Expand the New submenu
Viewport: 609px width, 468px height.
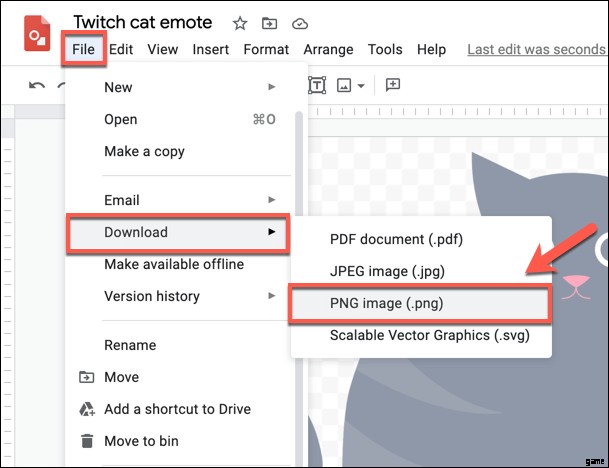tap(178, 87)
